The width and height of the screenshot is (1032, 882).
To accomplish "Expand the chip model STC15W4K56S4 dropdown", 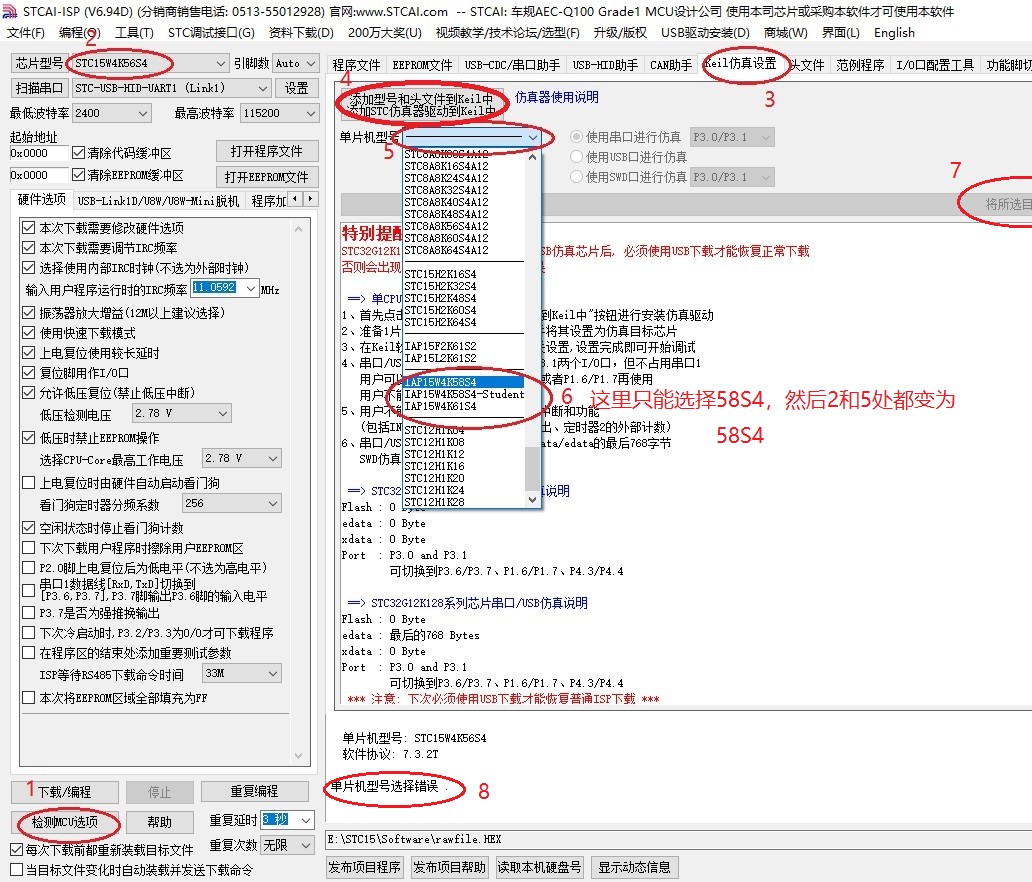I will point(220,64).
